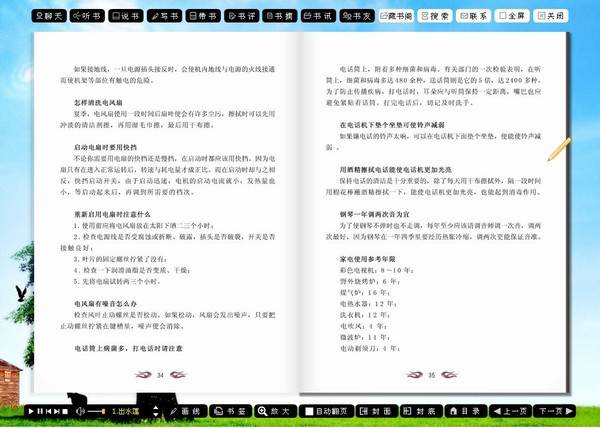
Task: Select the 写书 write button
Action: tap(165, 16)
